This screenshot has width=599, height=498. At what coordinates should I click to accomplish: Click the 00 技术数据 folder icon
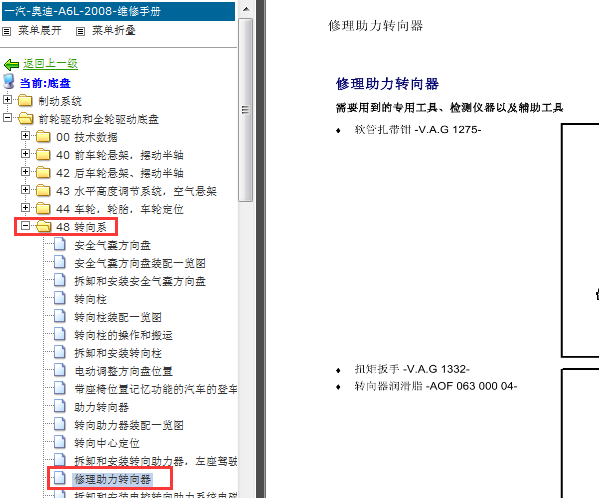43,136
